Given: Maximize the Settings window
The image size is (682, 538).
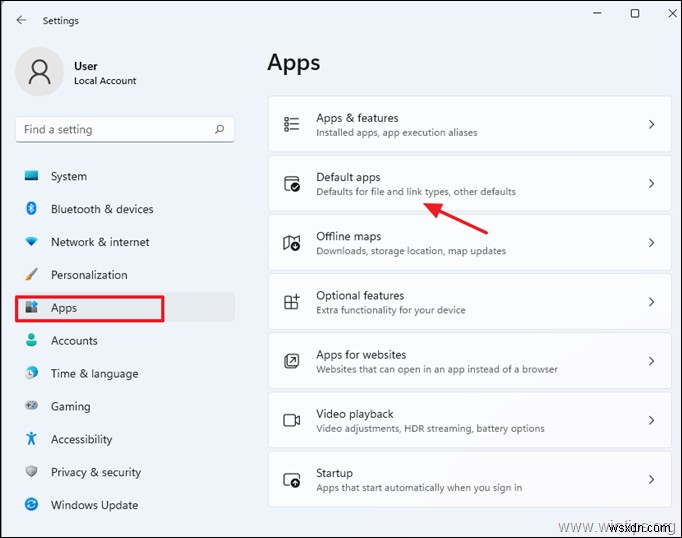Looking at the screenshot, I should pyautogui.click(x=635, y=13).
